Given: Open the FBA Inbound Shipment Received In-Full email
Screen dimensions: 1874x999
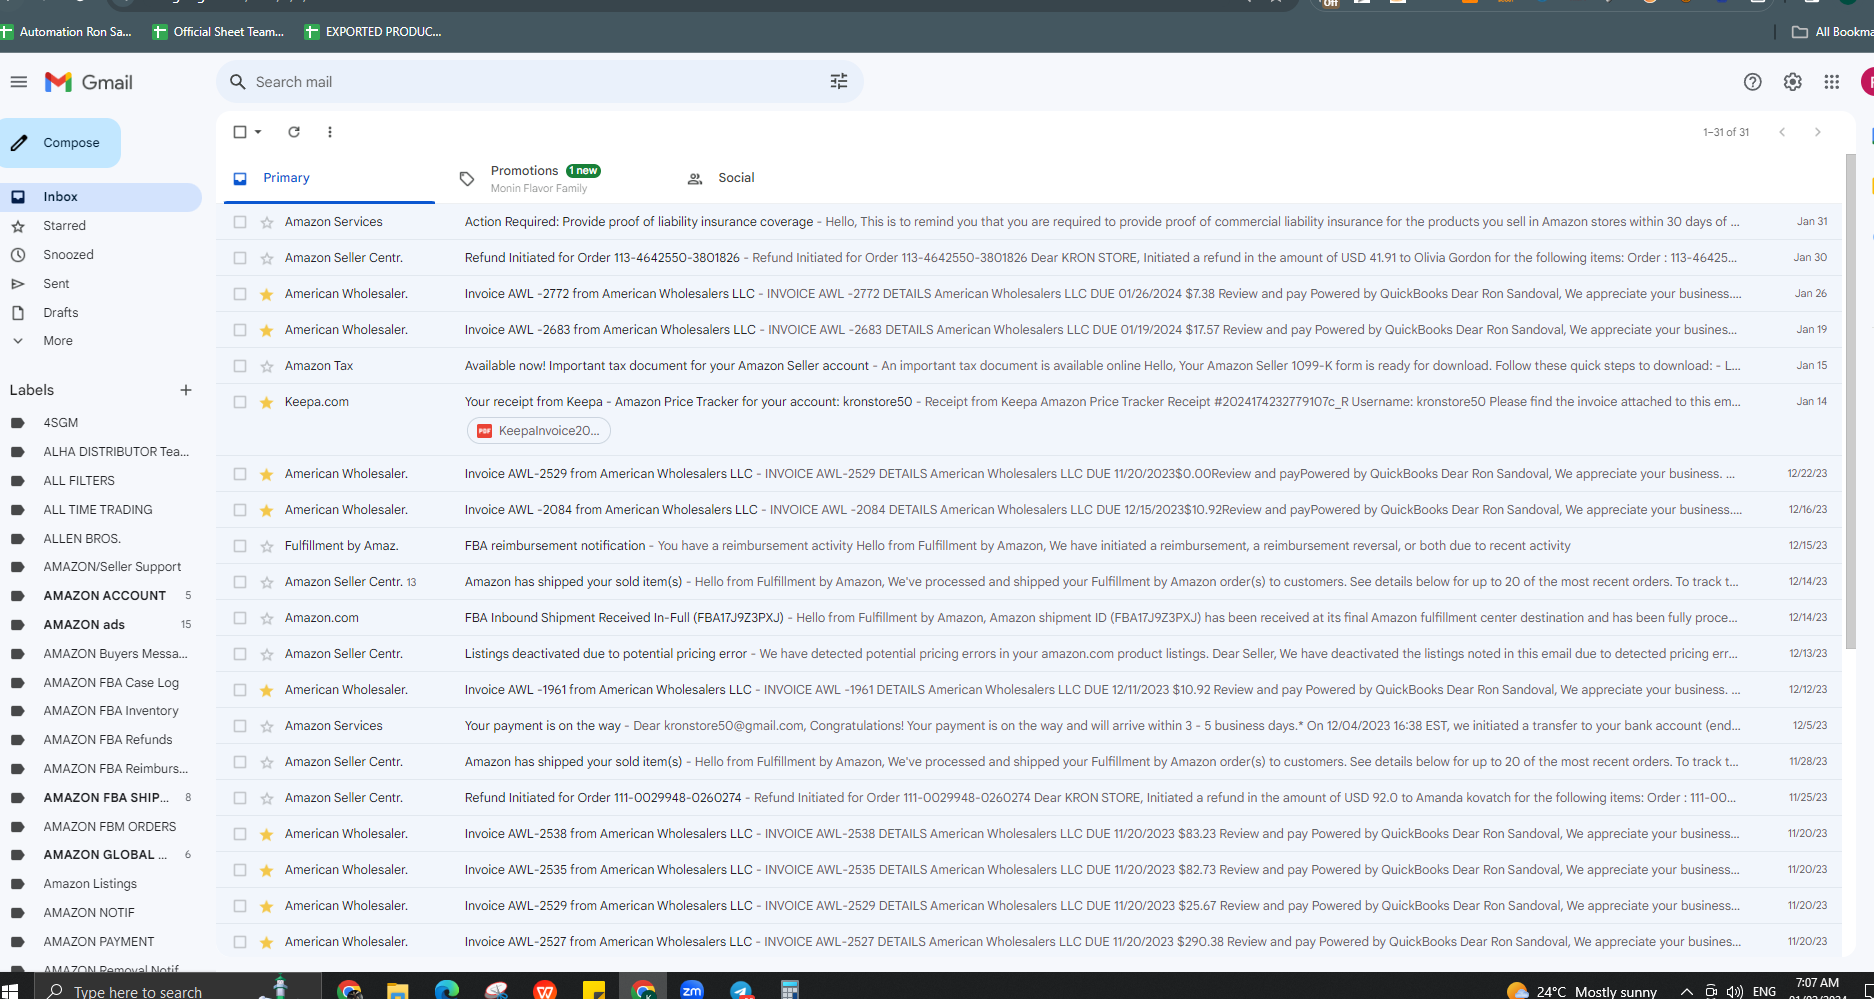Looking at the screenshot, I should coord(1030,618).
